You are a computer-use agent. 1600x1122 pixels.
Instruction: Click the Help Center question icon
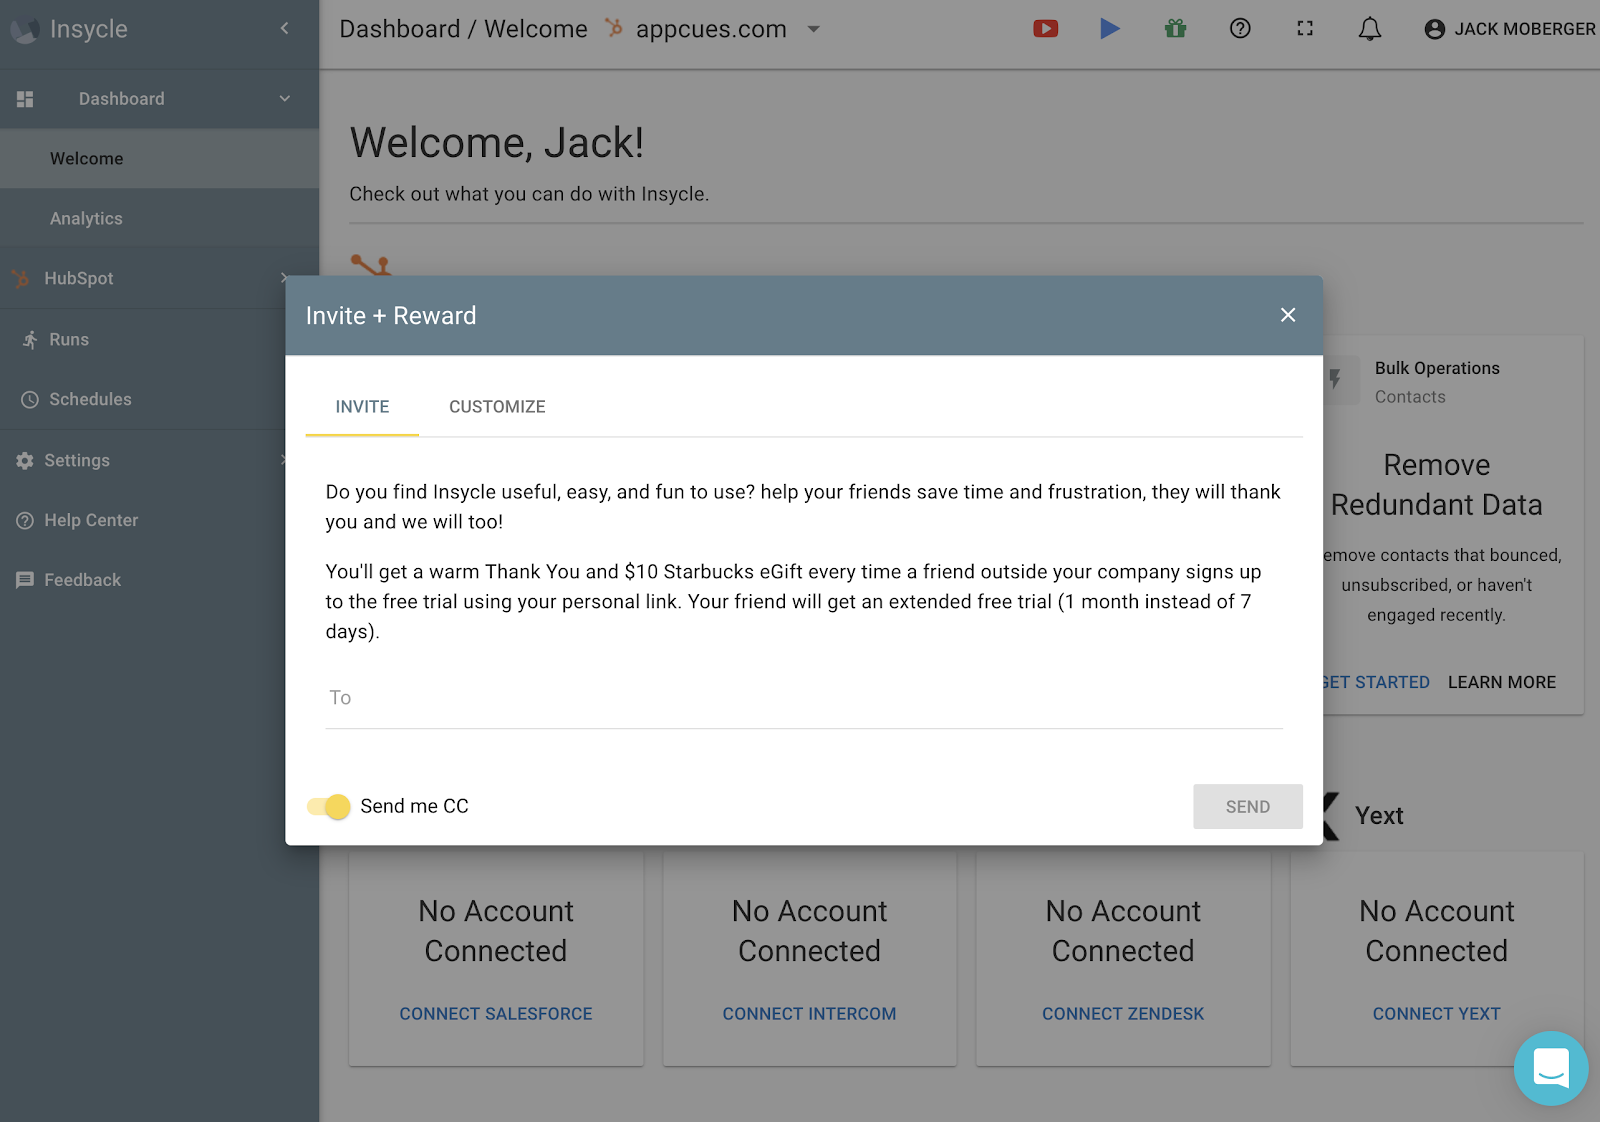point(25,521)
